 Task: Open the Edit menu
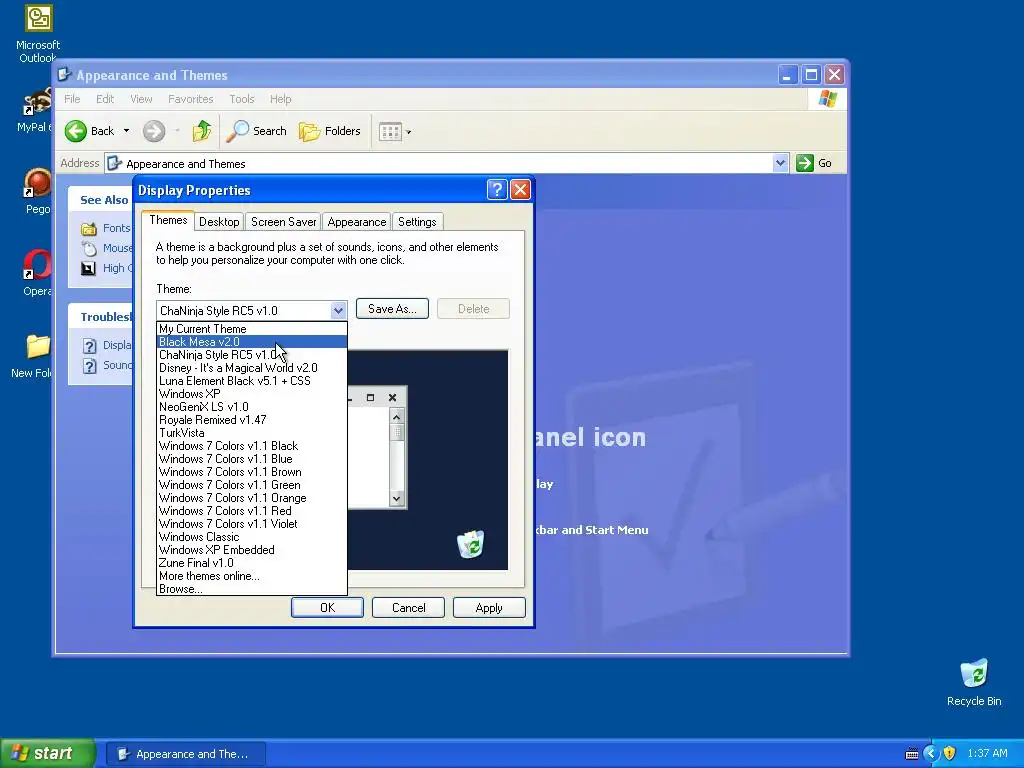[104, 99]
